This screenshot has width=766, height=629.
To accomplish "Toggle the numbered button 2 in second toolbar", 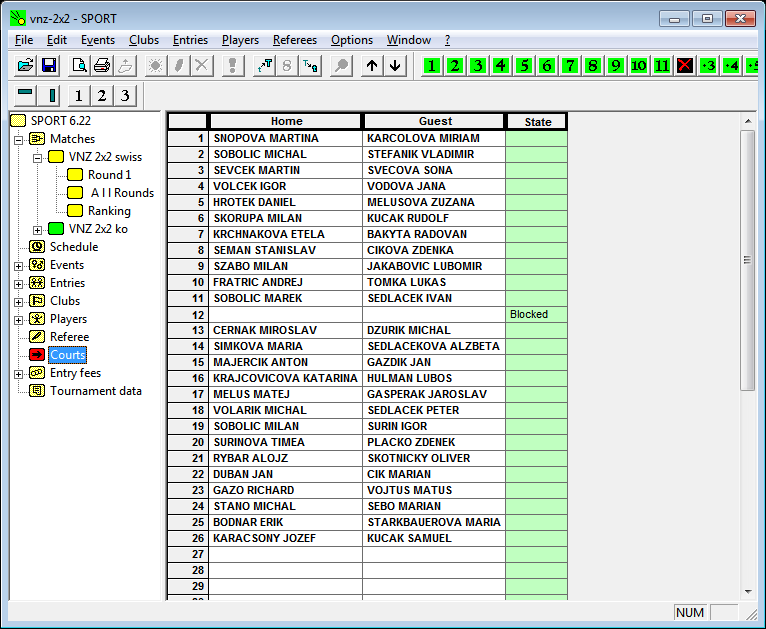I will coord(101,96).
